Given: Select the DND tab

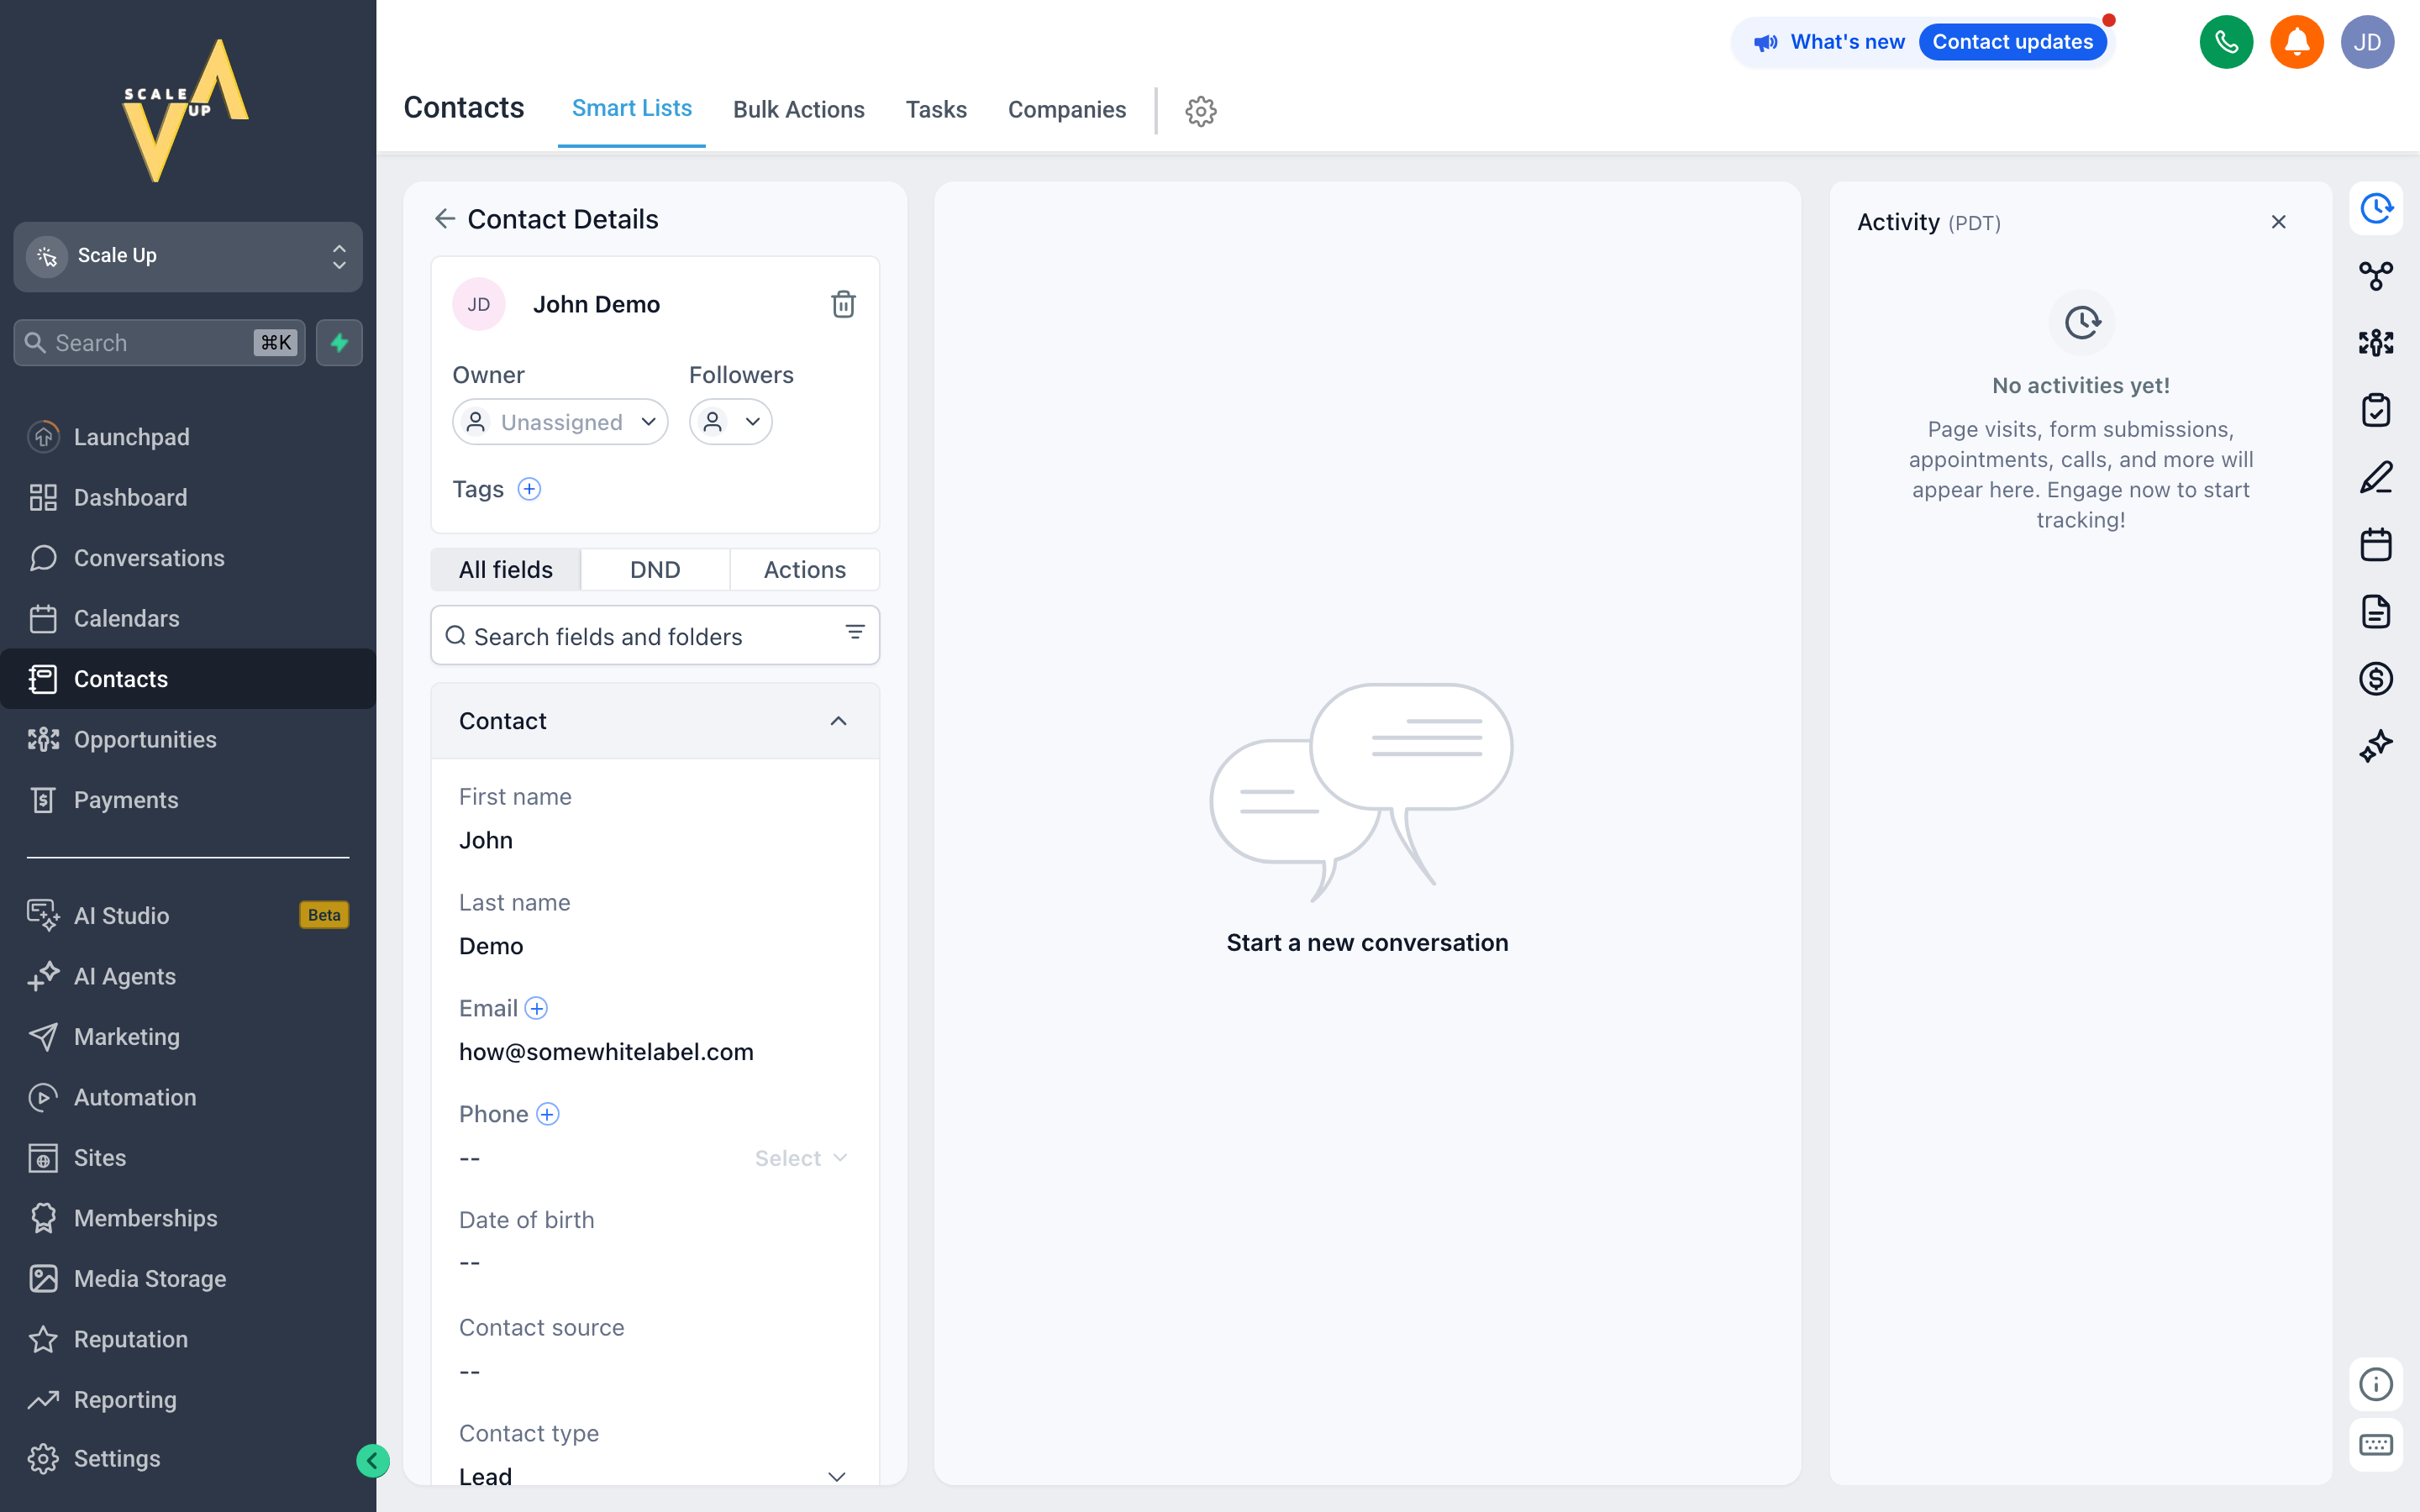Looking at the screenshot, I should (x=655, y=569).
